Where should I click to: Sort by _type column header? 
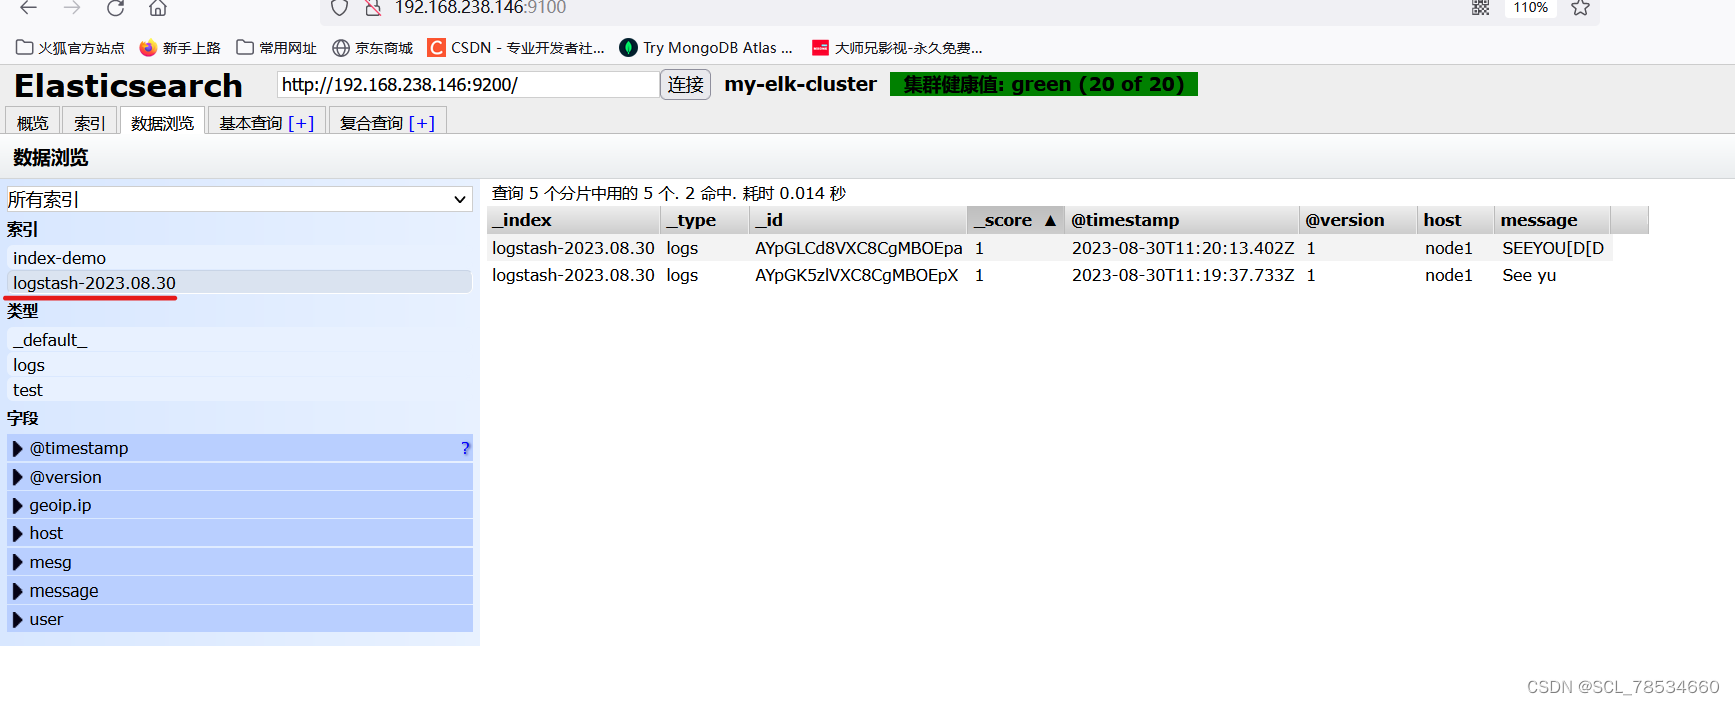click(705, 220)
